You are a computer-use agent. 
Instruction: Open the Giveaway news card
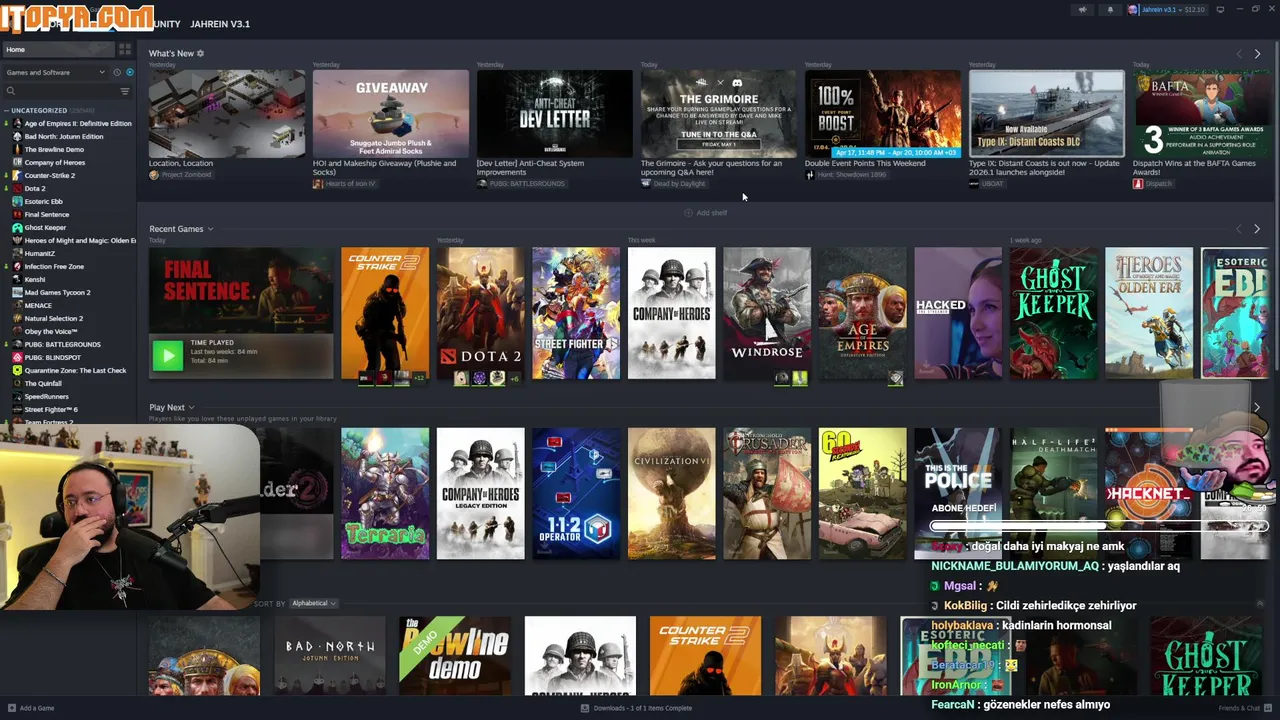pos(390,113)
